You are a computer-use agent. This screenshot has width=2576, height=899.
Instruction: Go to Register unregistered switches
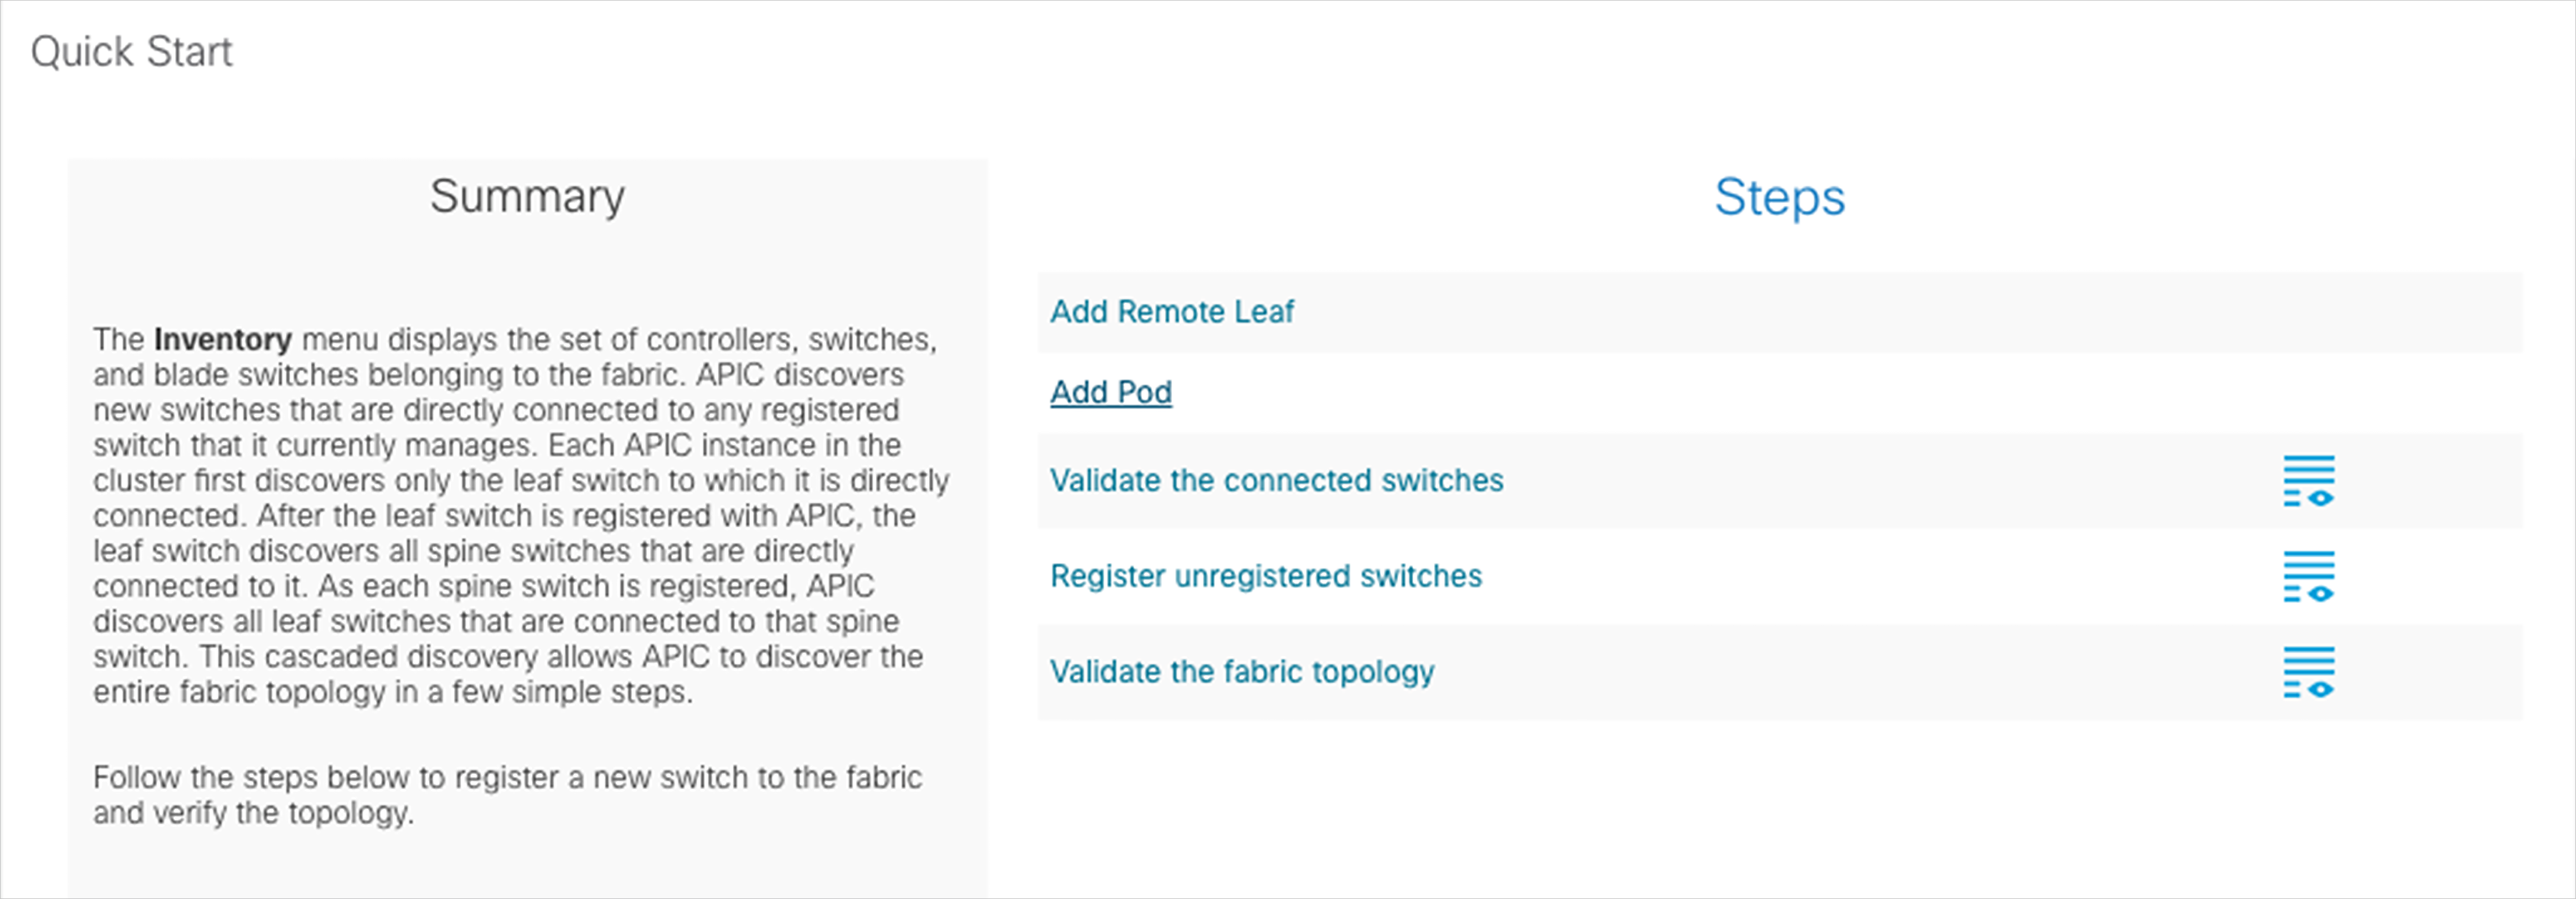click(x=1265, y=577)
